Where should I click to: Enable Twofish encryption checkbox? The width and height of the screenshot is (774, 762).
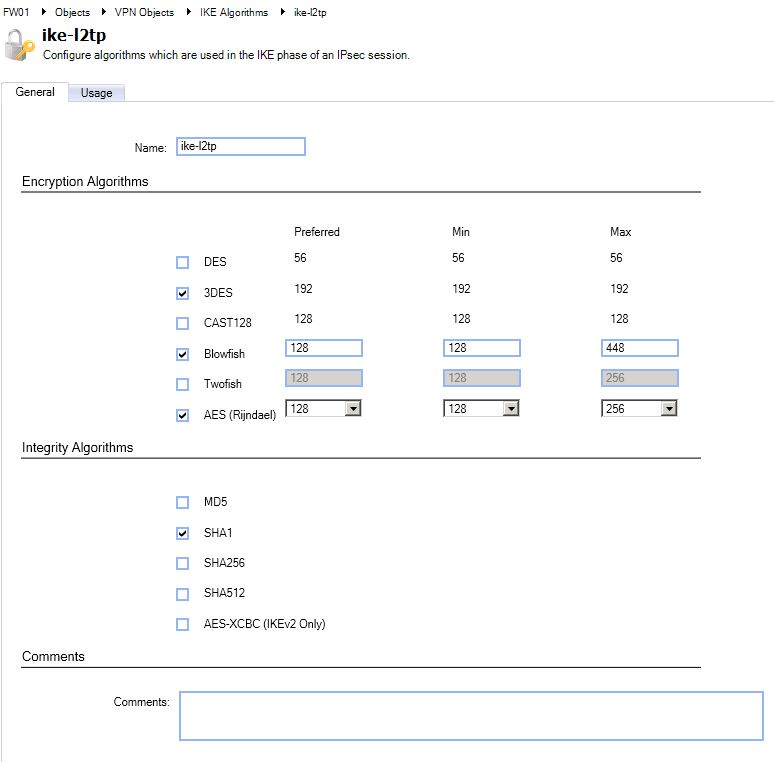point(182,384)
